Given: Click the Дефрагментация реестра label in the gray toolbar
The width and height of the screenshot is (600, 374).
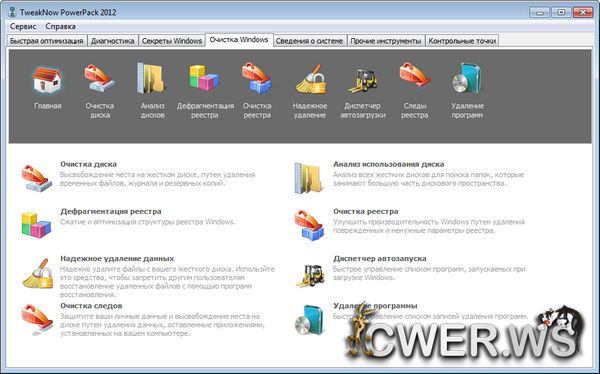Looking at the screenshot, I should (x=205, y=111).
